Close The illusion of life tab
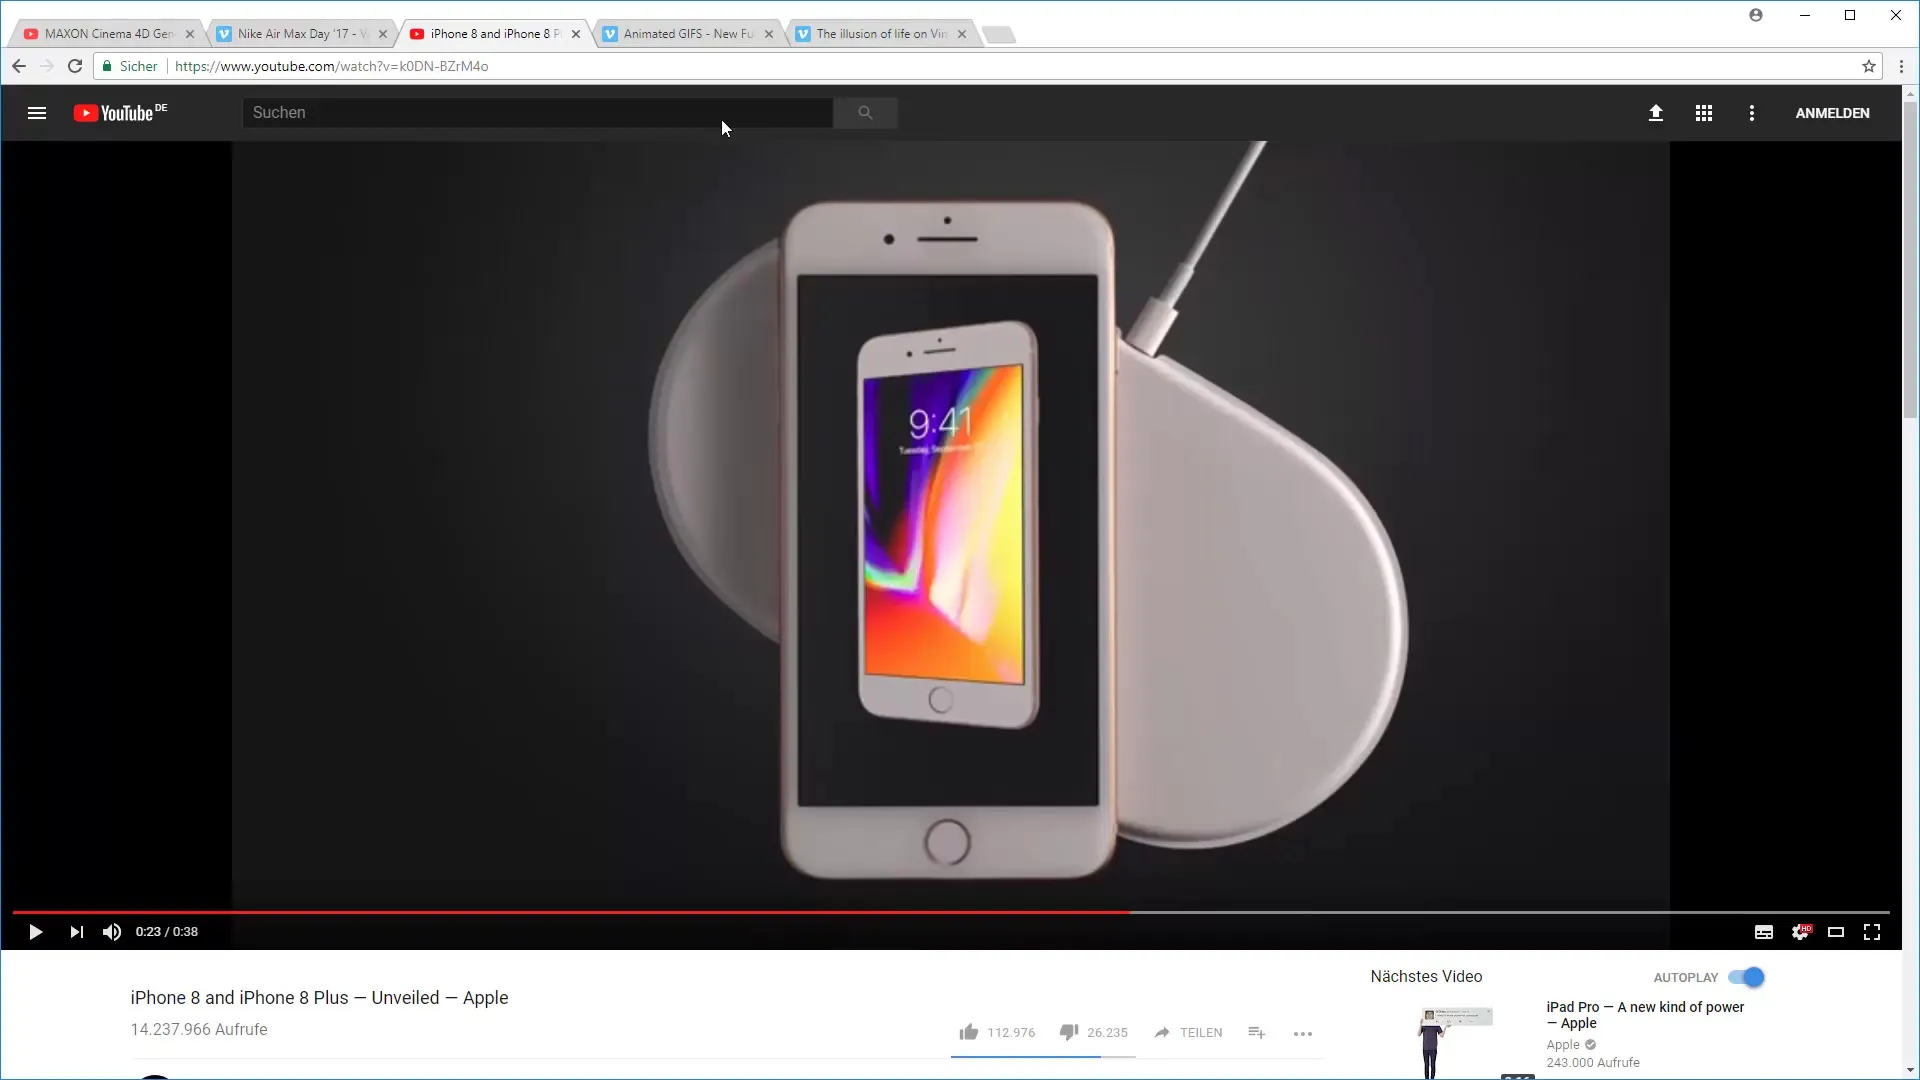The image size is (1920, 1080). coord(962,34)
